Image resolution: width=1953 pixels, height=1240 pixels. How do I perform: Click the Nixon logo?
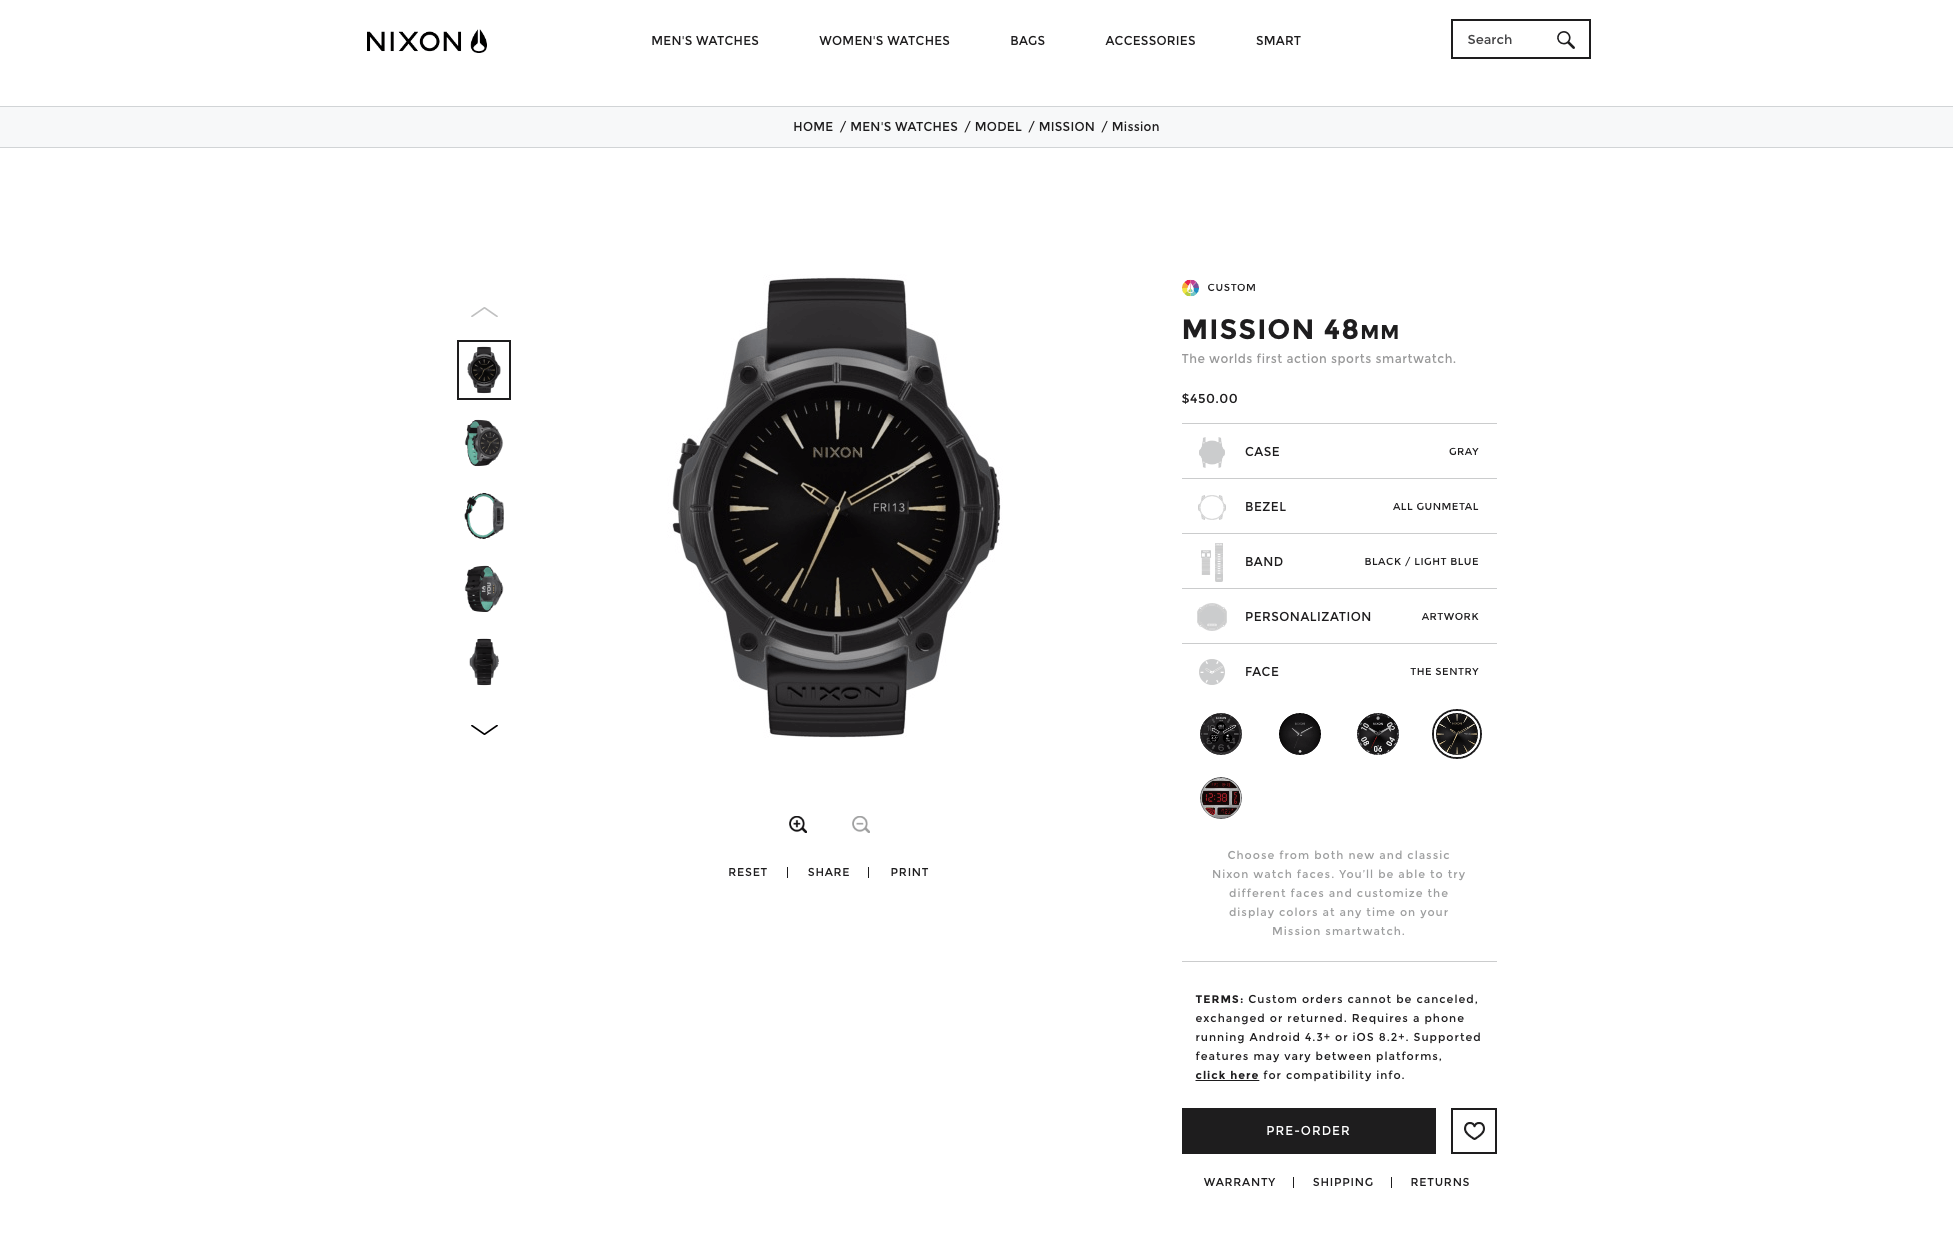[427, 41]
